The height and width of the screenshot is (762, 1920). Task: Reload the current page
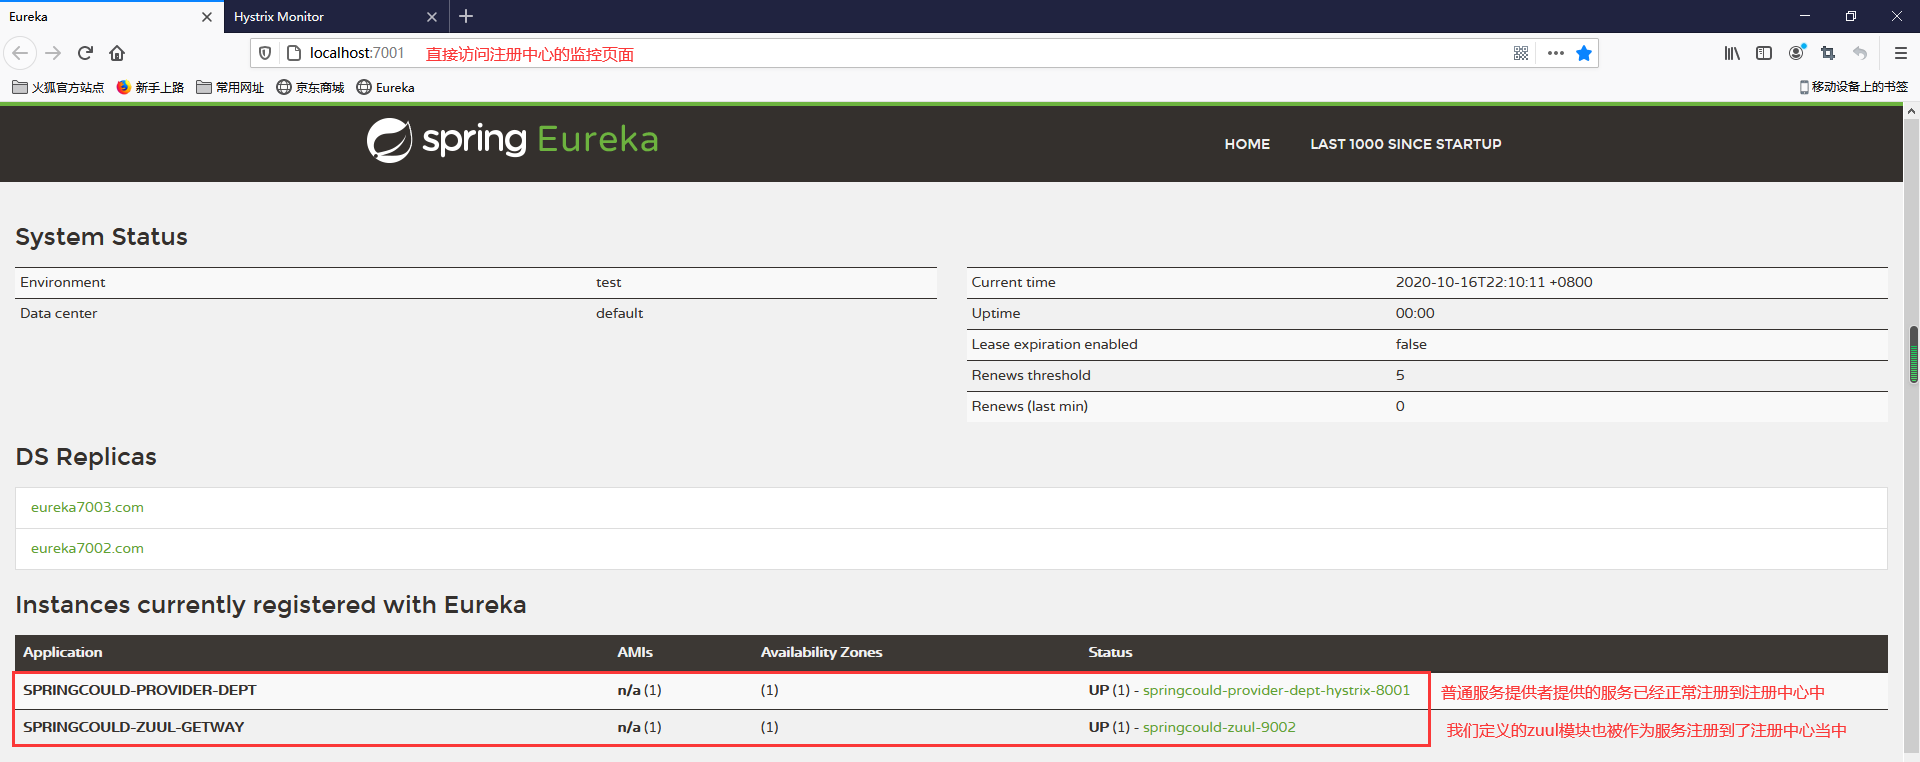tap(86, 53)
